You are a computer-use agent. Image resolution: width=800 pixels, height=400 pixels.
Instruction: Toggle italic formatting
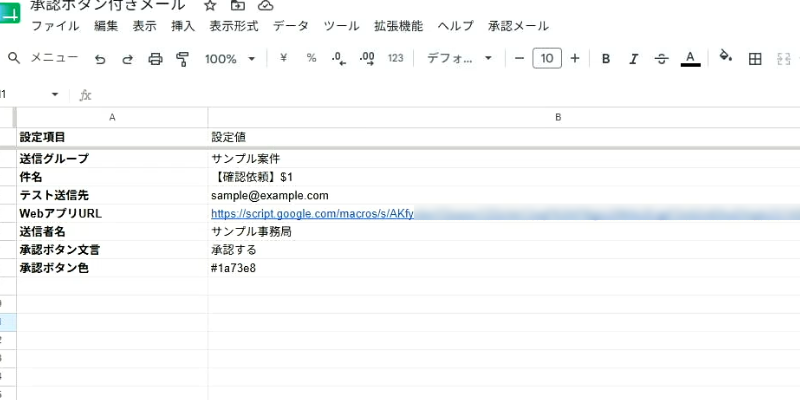tap(634, 59)
